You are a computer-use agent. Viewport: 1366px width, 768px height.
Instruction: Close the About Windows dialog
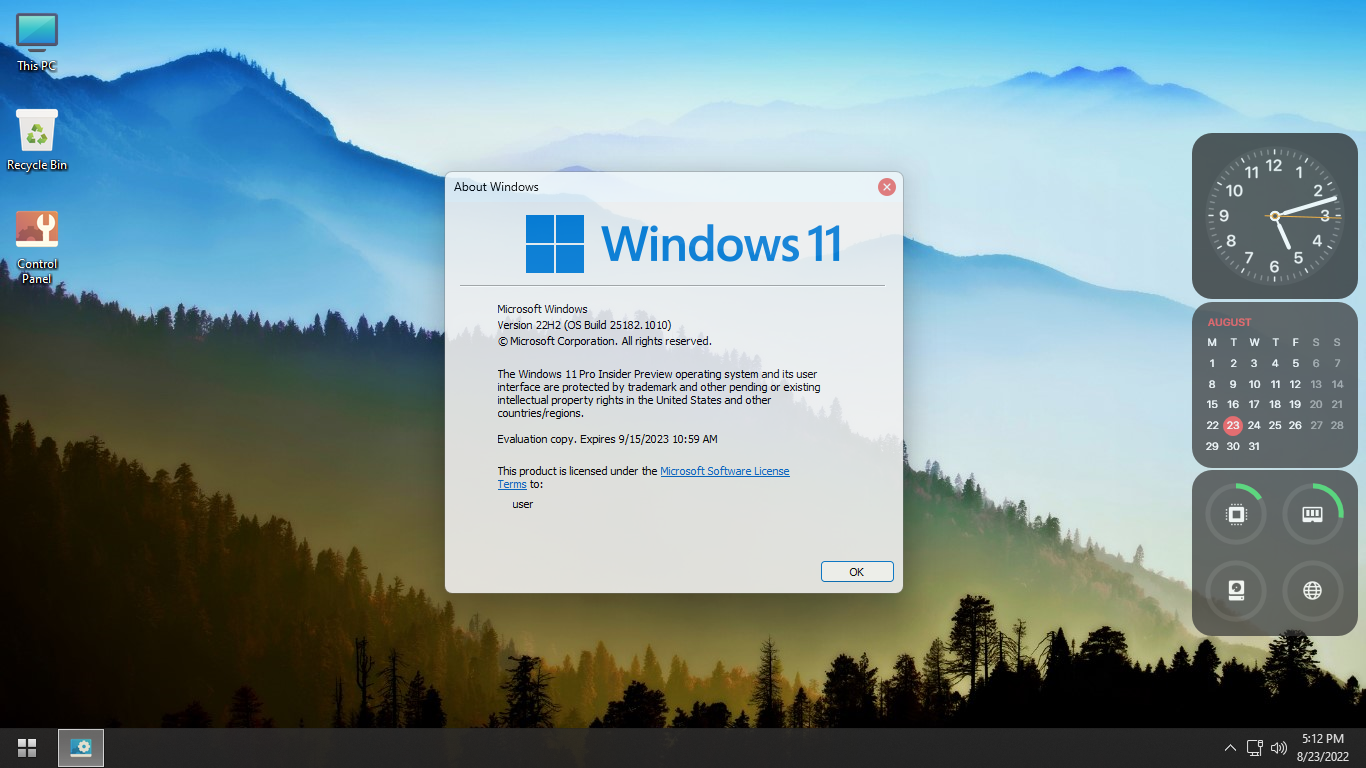pos(886,187)
